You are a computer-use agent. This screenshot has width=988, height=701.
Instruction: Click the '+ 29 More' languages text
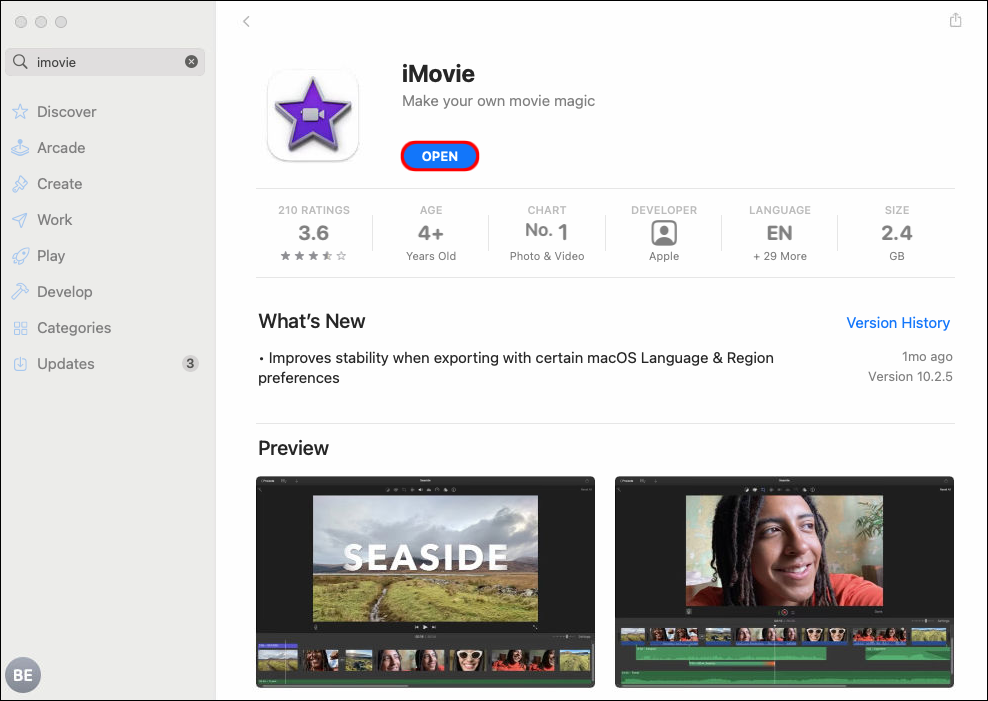pos(779,256)
